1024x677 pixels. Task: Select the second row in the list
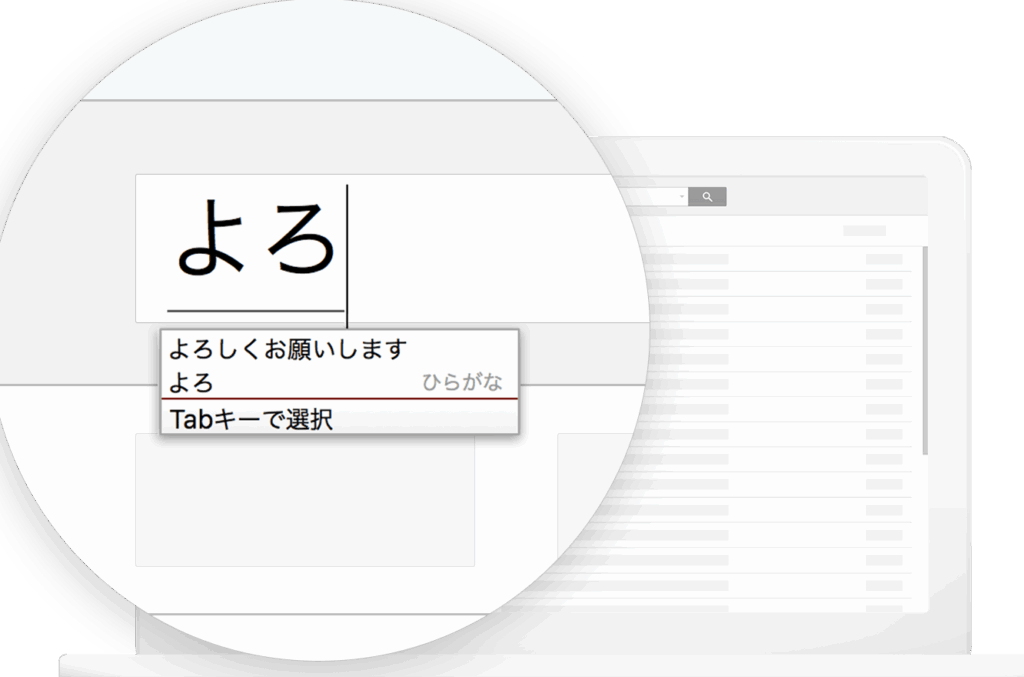[x=780, y=284]
